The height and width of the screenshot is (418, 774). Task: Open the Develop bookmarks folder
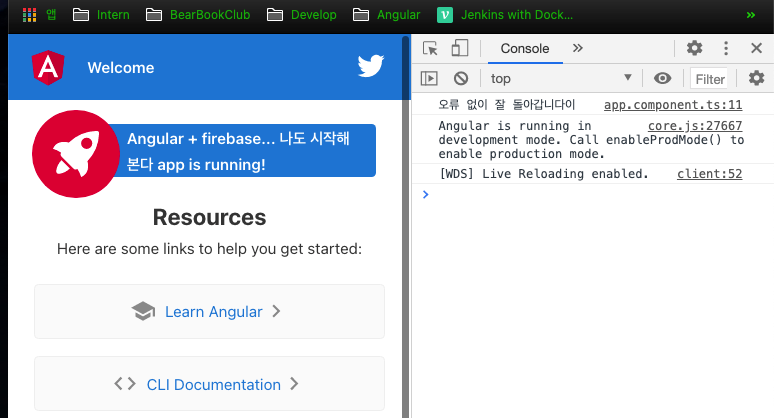click(302, 15)
